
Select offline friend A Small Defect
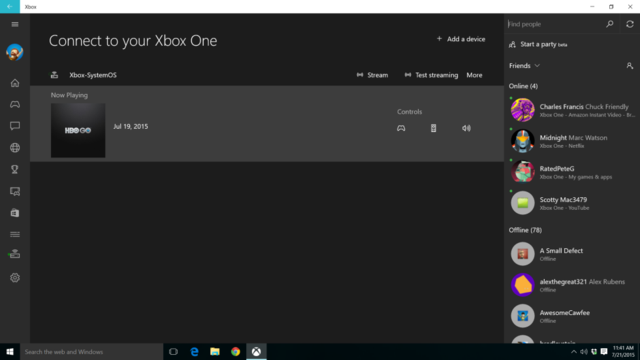coord(572,254)
